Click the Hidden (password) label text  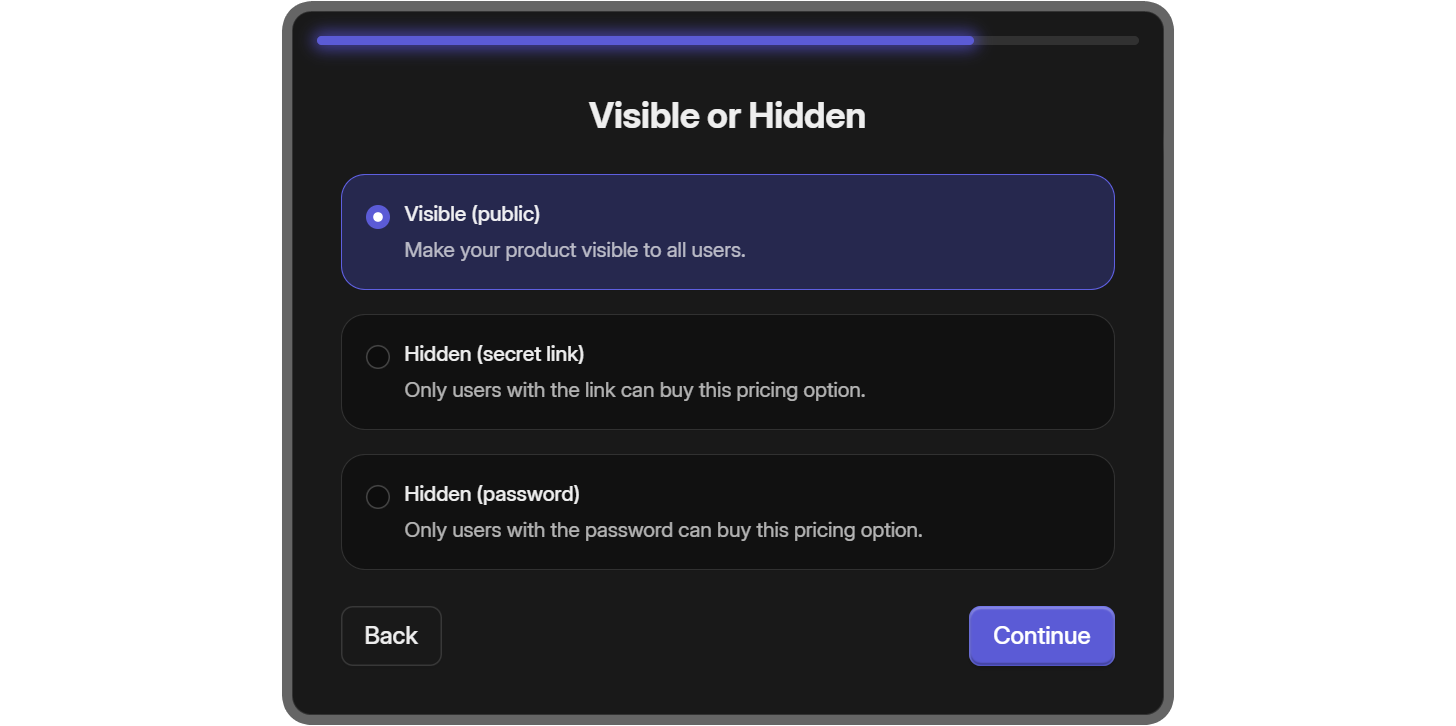coord(491,494)
